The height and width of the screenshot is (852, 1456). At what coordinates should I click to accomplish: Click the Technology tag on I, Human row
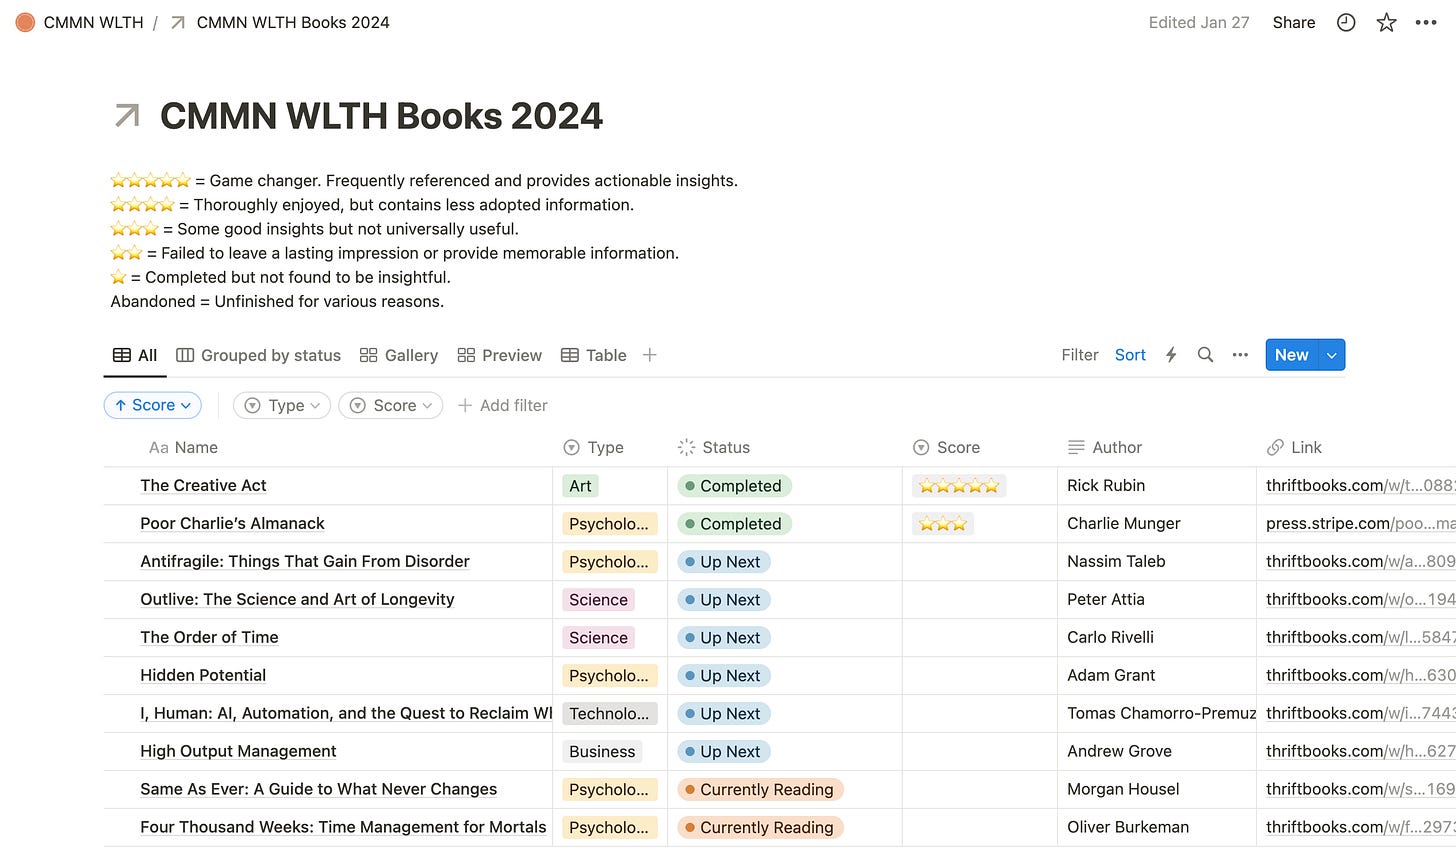609,714
